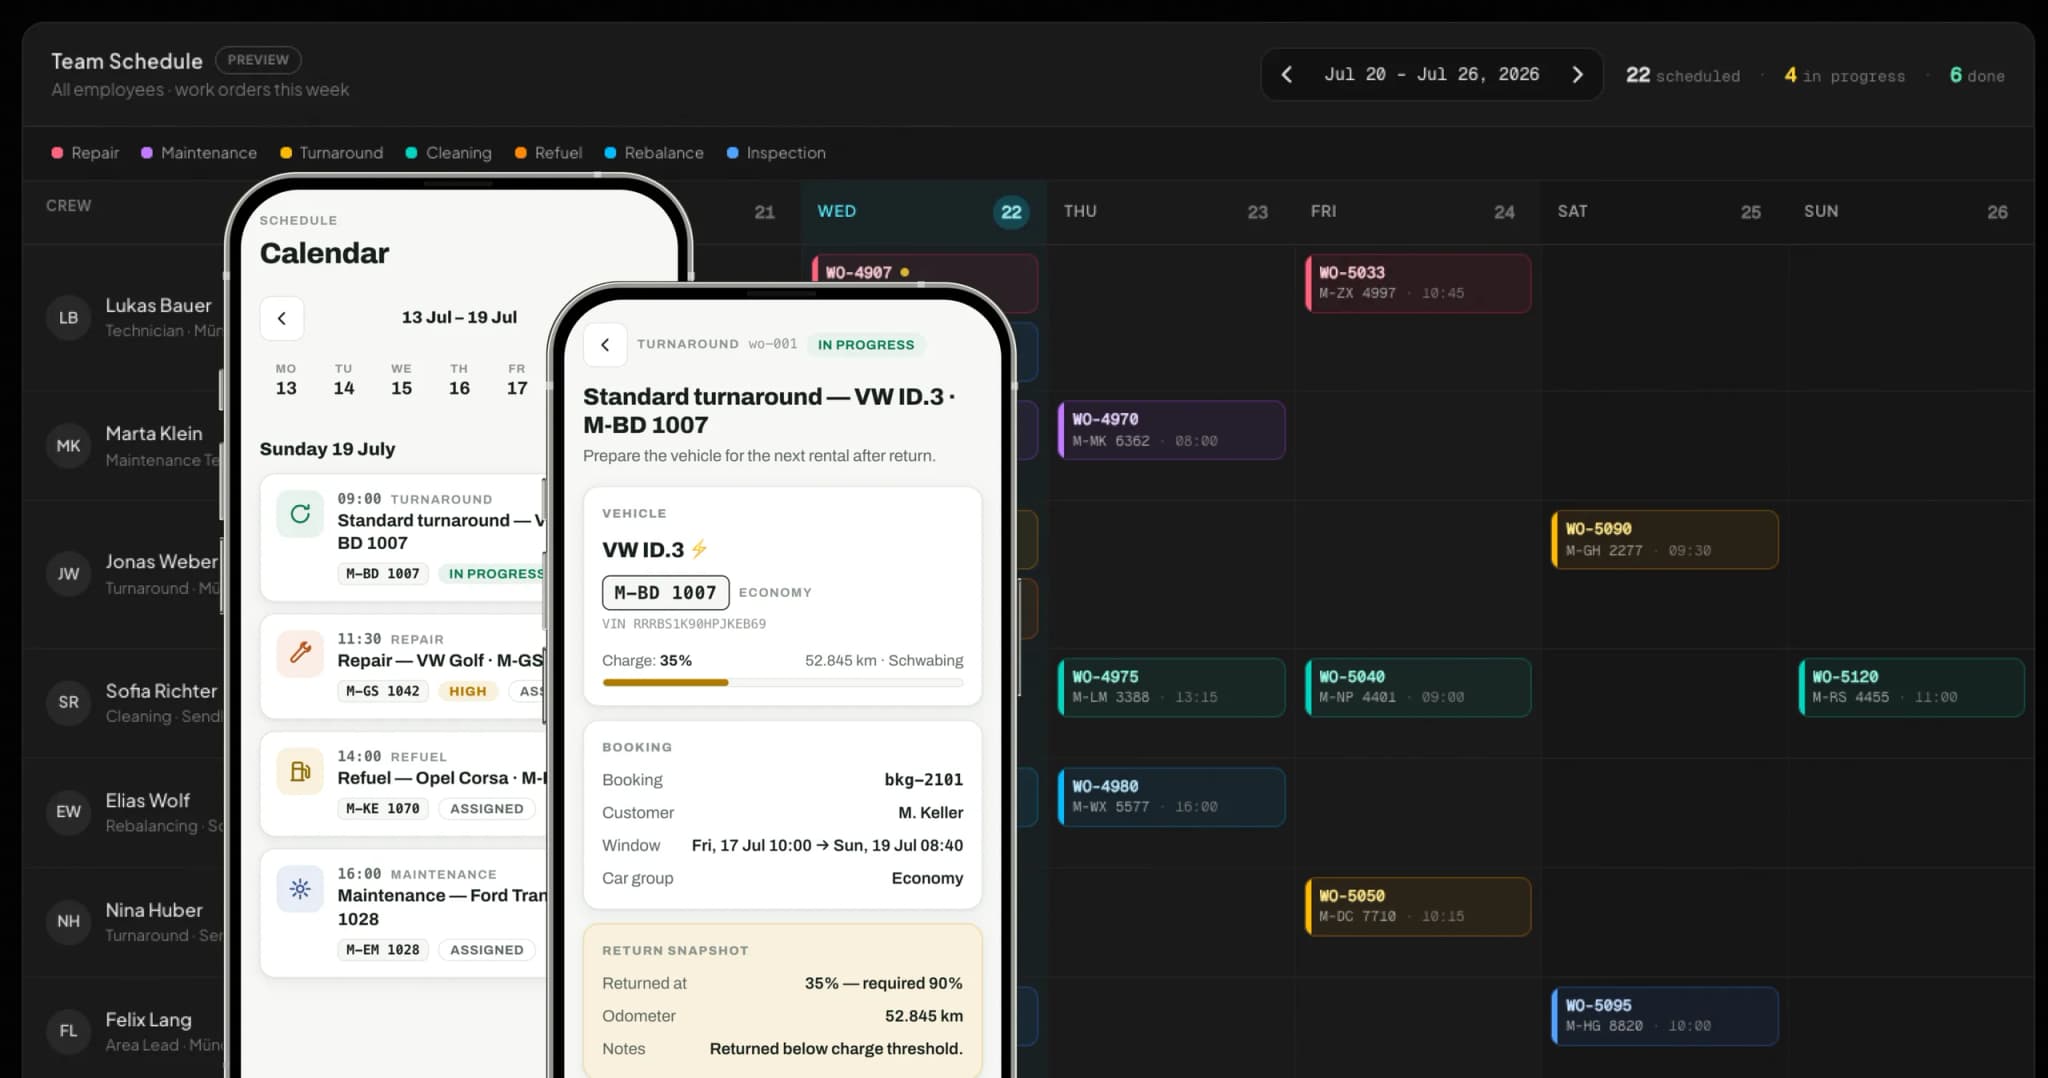Go to next week in Team Schedule
This screenshot has height=1078, width=2048.
tap(1577, 75)
